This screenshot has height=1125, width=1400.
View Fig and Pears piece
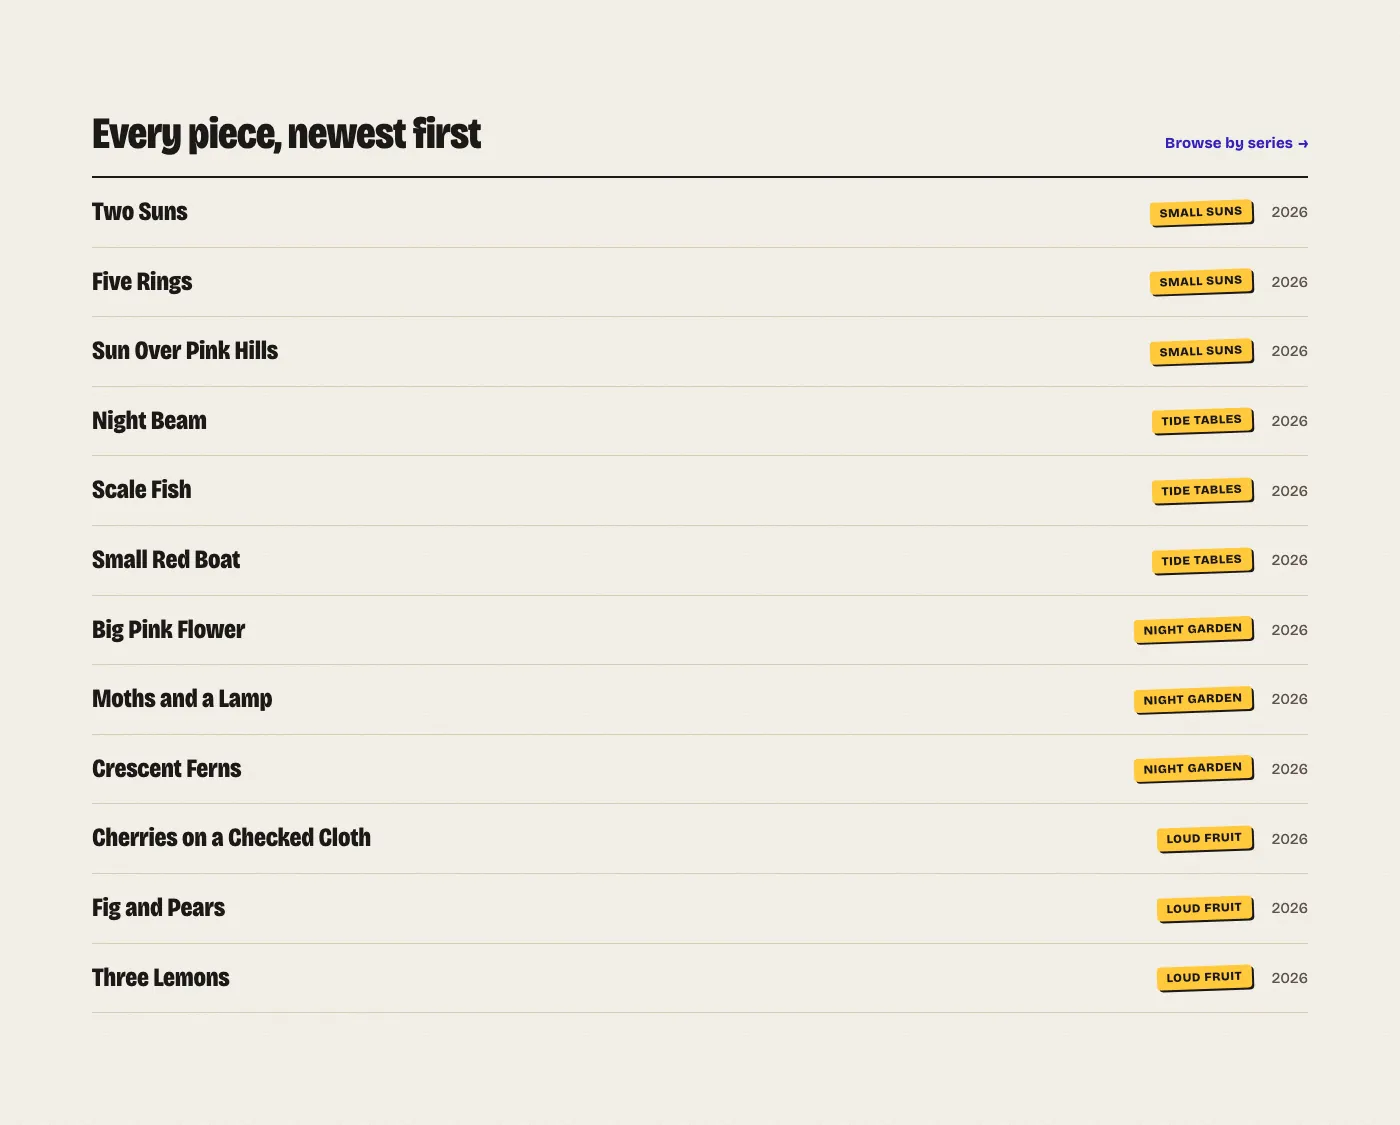[158, 908]
